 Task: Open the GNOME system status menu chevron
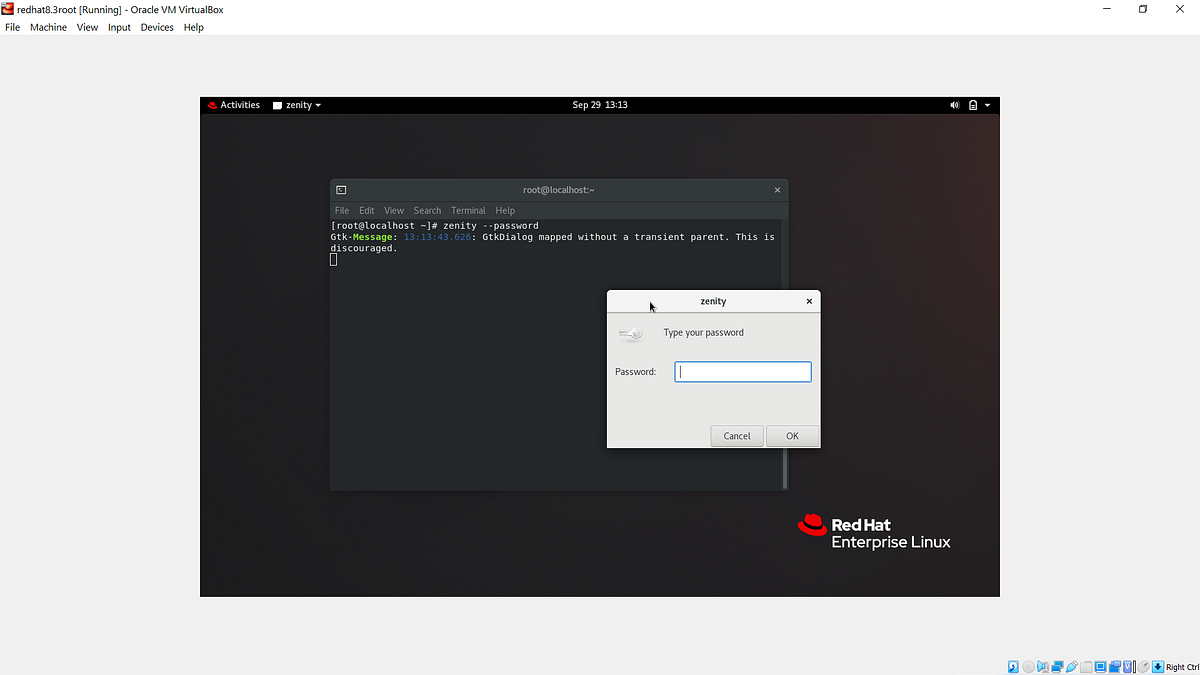(x=986, y=104)
